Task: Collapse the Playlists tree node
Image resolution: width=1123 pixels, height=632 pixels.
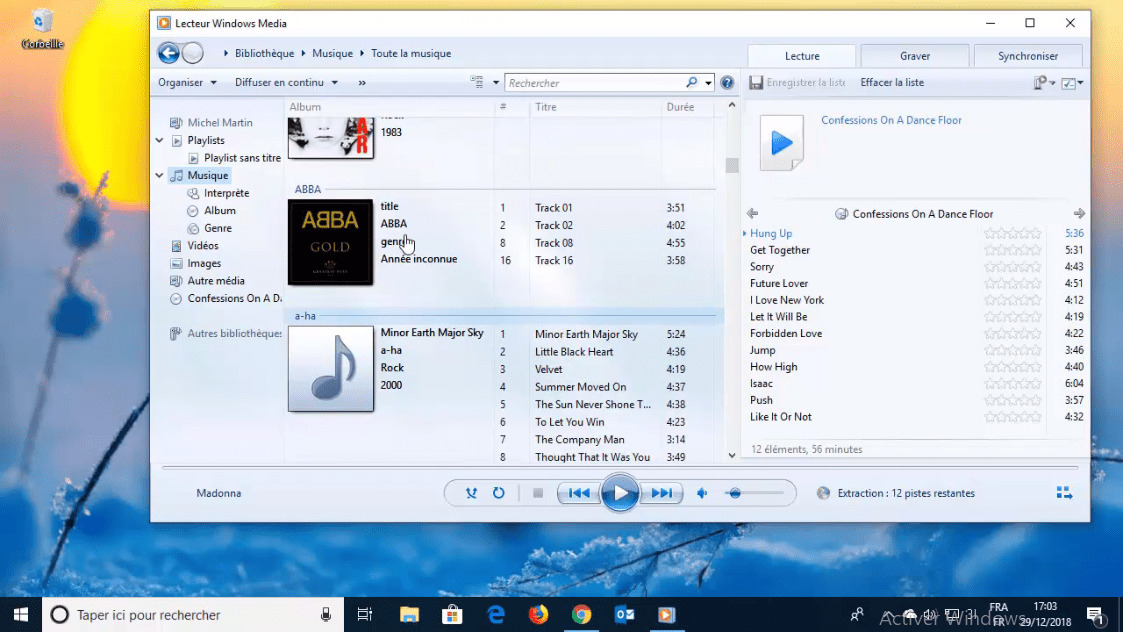Action: (x=158, y=140)
